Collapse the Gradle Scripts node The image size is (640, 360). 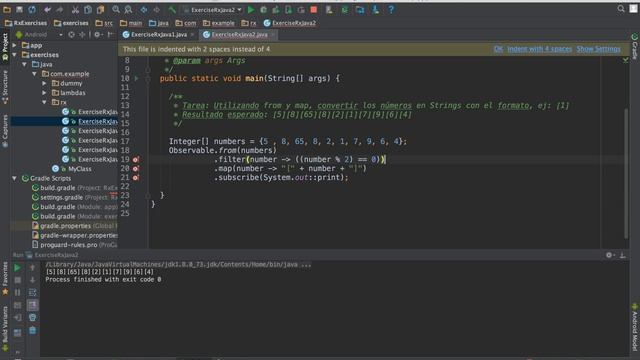pos(15,178)
